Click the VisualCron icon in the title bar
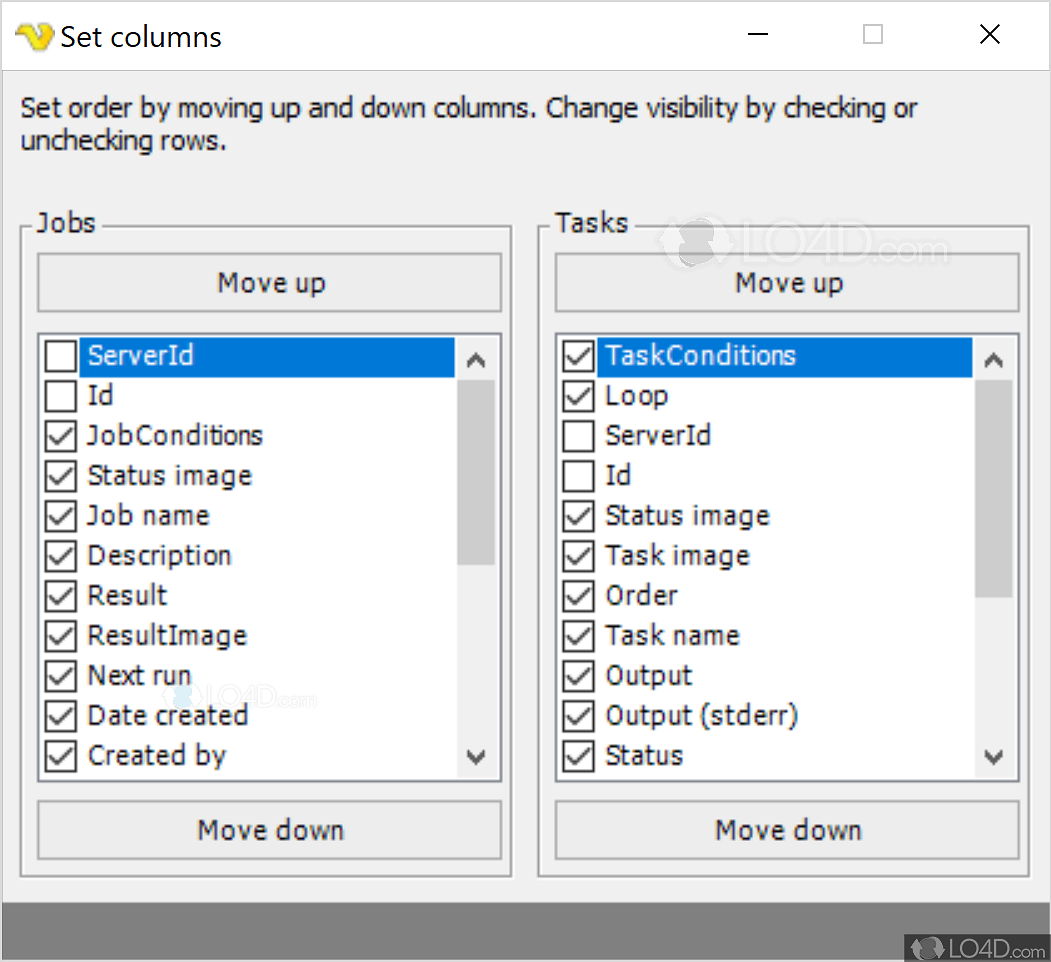Screen dimensions: 1051x962 [33, 33]
